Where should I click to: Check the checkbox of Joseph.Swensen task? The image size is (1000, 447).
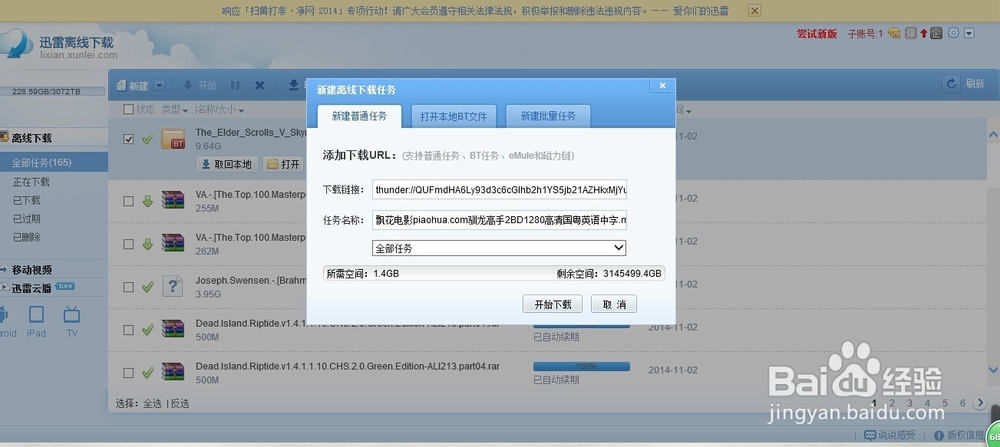coord(128,287)
